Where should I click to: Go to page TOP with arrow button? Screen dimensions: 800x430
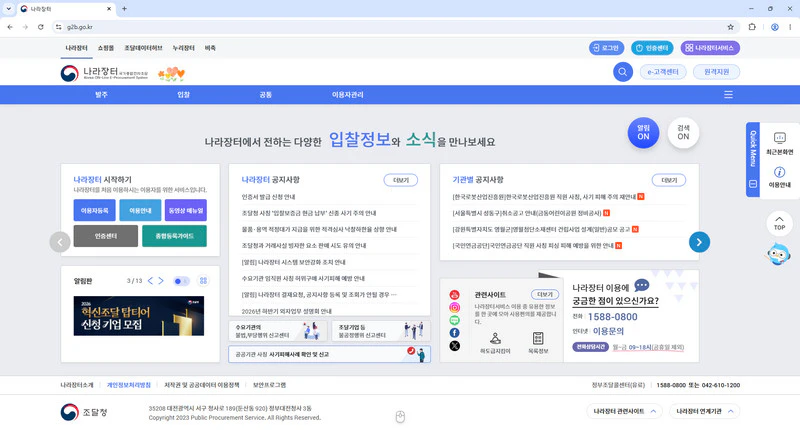coord(779,223)
